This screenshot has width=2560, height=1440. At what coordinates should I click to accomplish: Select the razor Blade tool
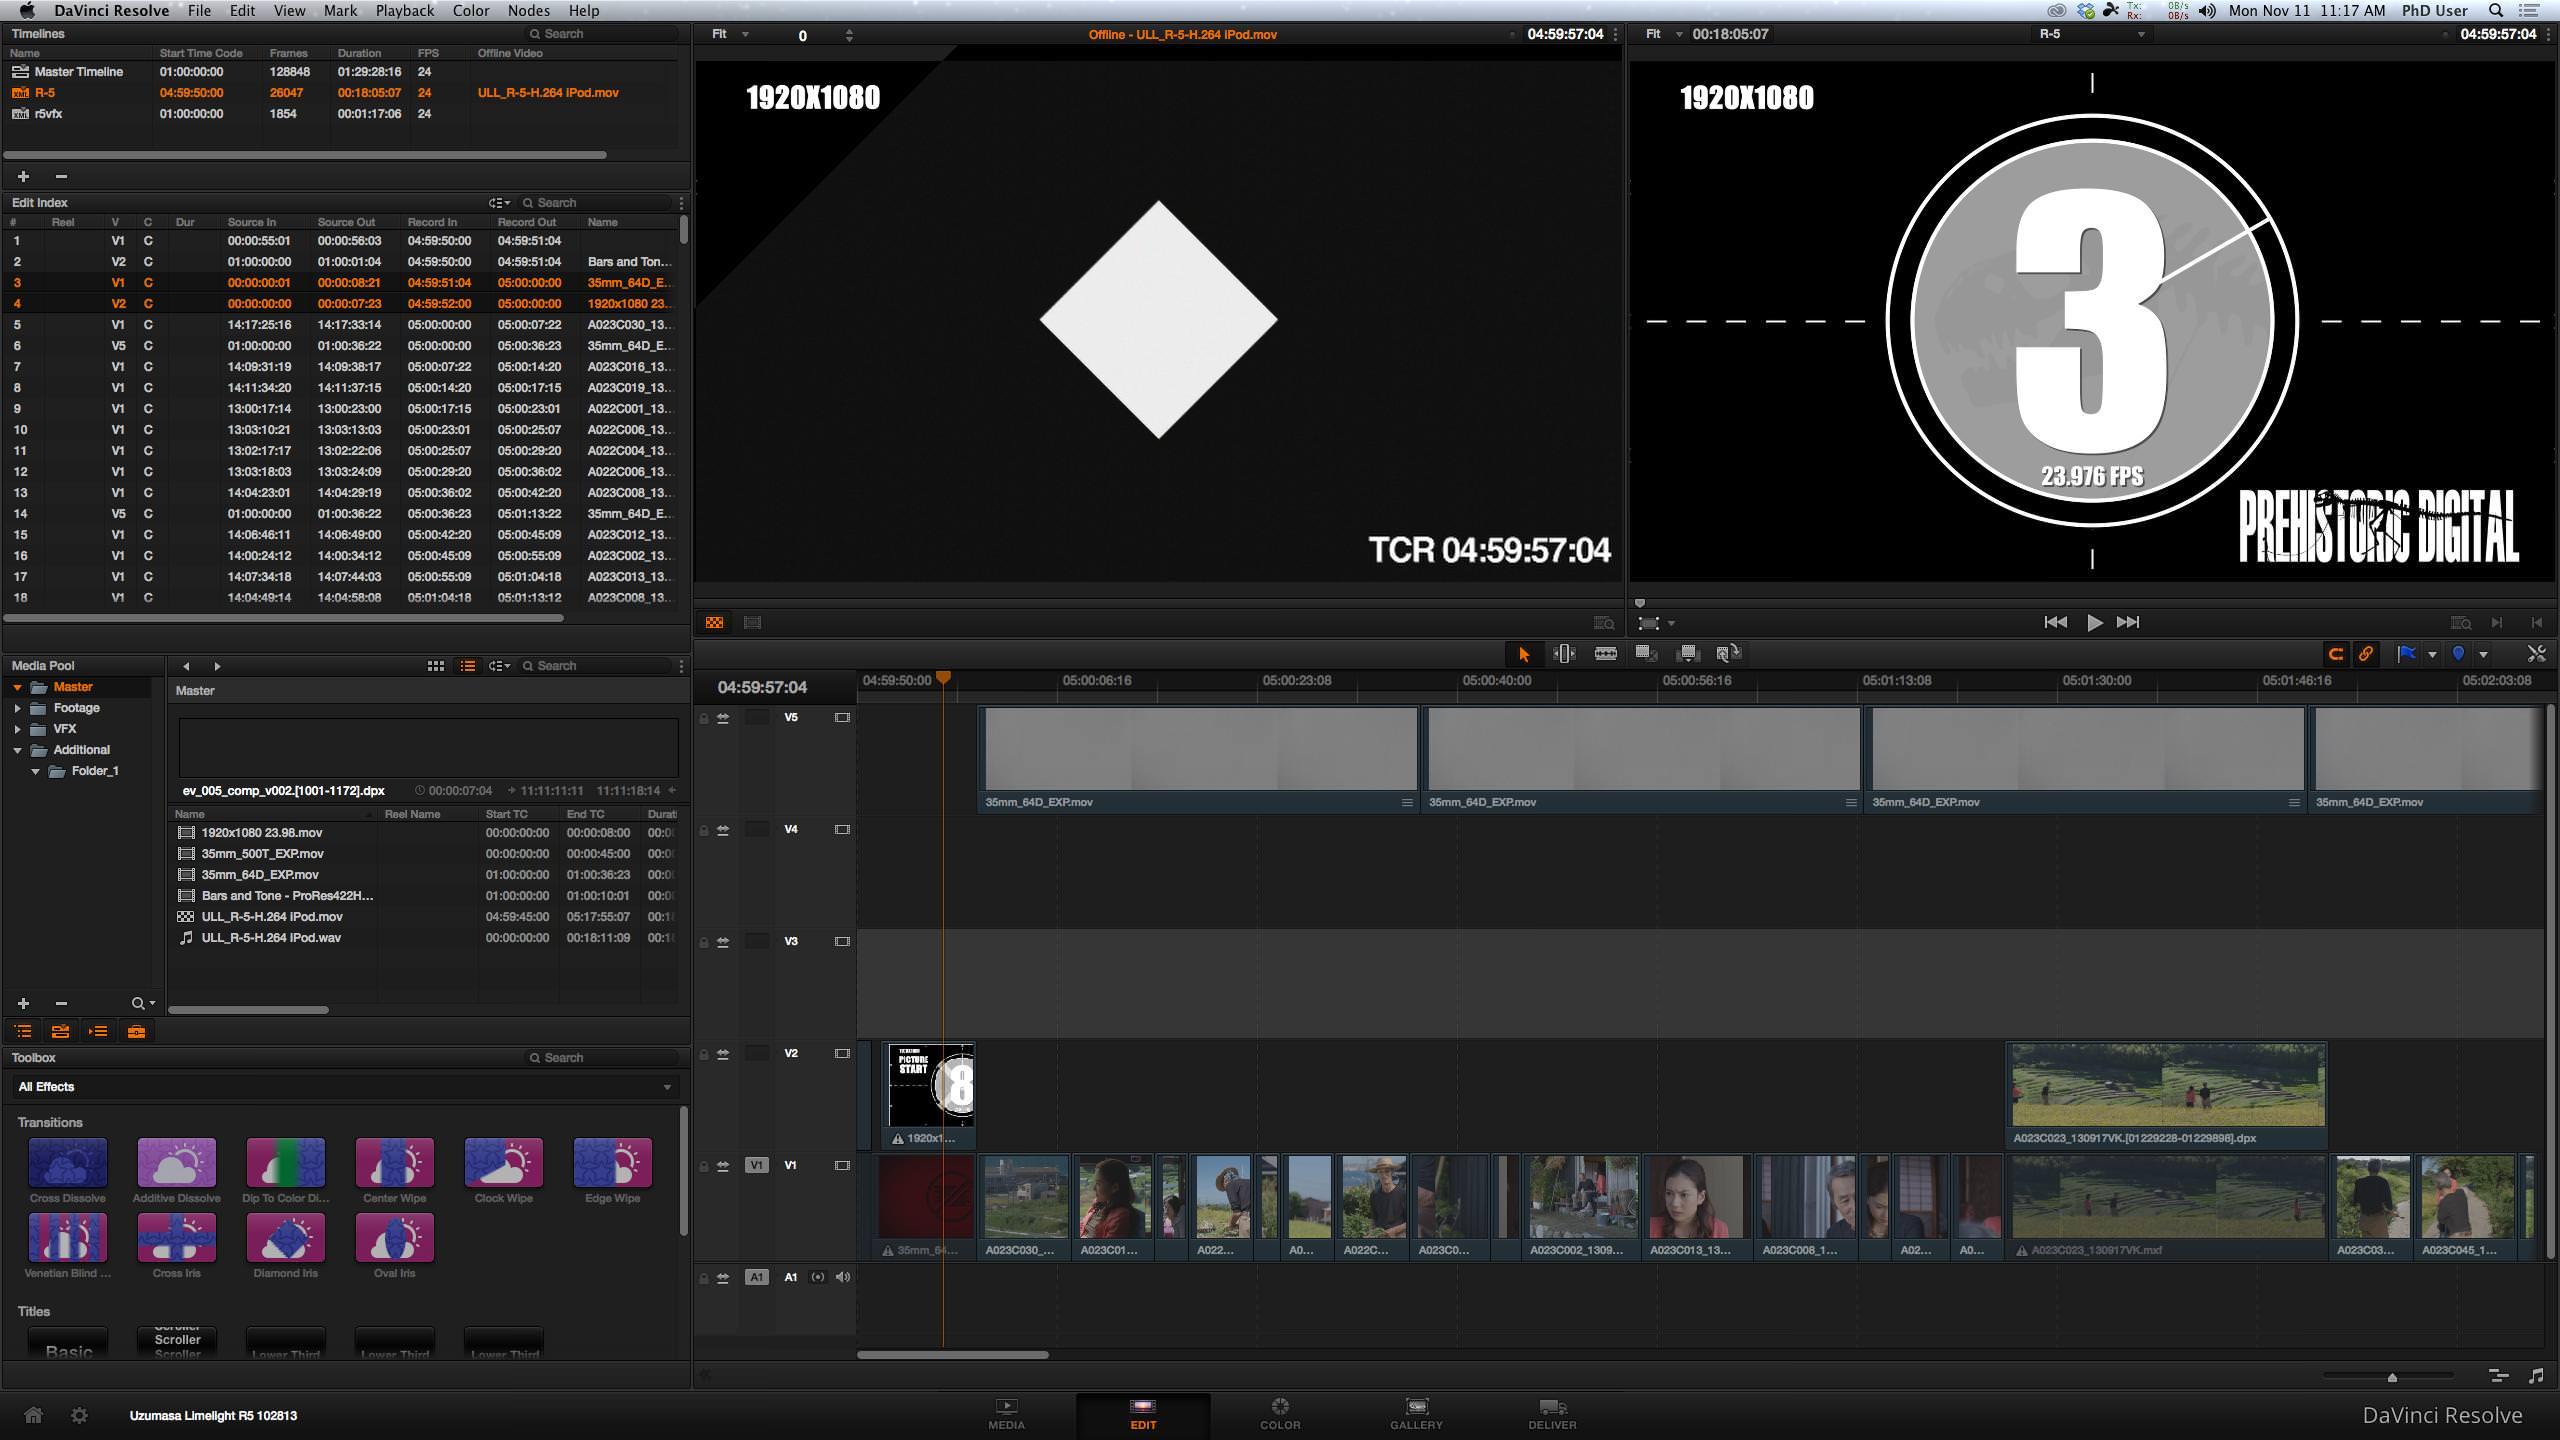(1605, 654)
